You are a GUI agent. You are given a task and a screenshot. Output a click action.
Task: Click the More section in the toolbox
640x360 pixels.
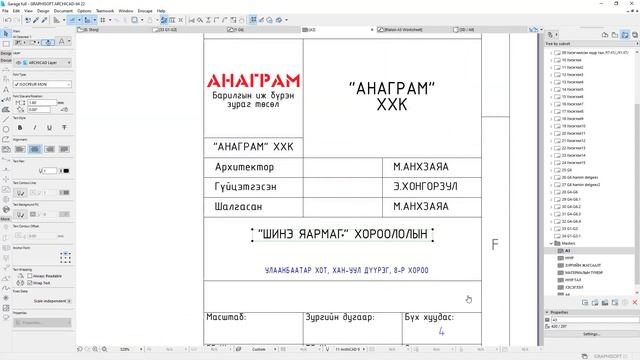tap(5, 219)
